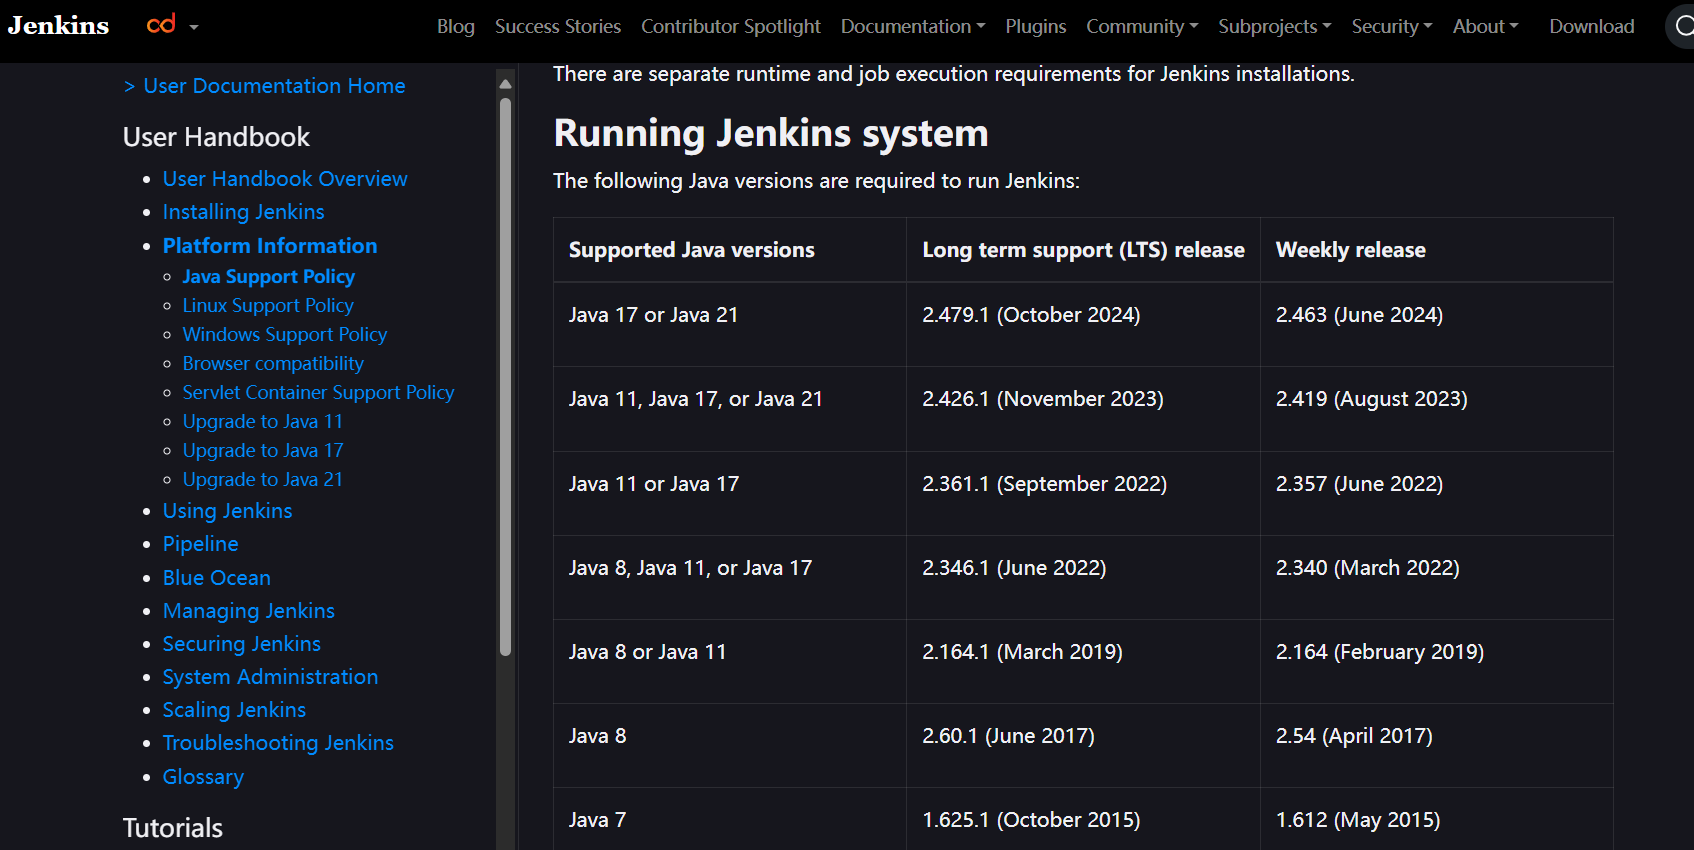Click the sidebar scrollbar up arrow
The width and height of the screenshot is (1694, 850).
tap(505, 84)
